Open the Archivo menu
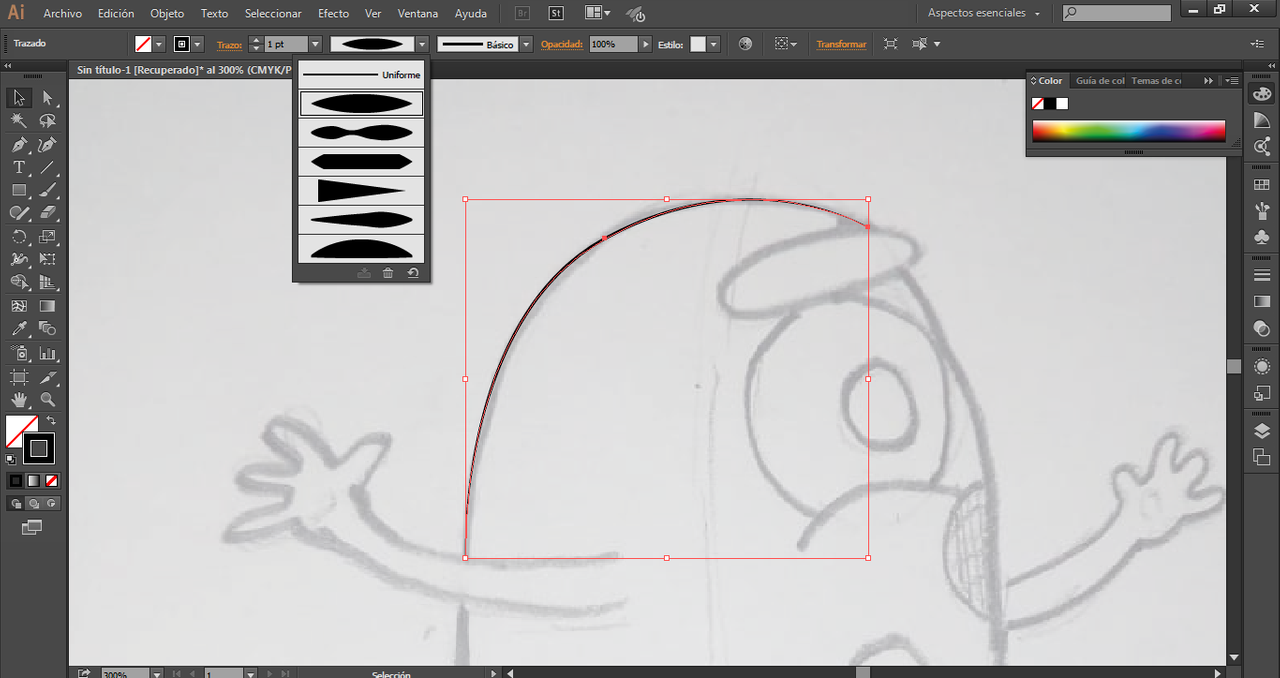 (62, 13)
